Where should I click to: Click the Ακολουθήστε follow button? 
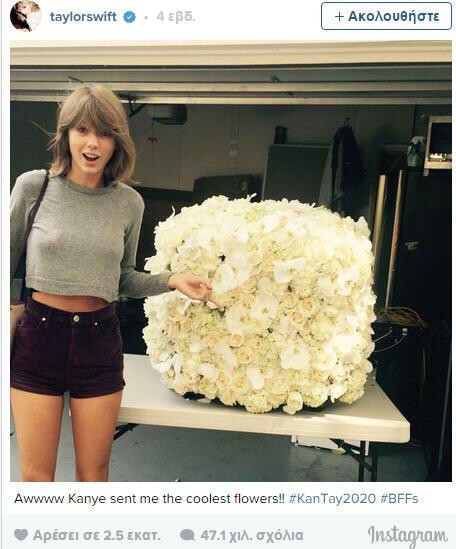click(x=386, y=16)
